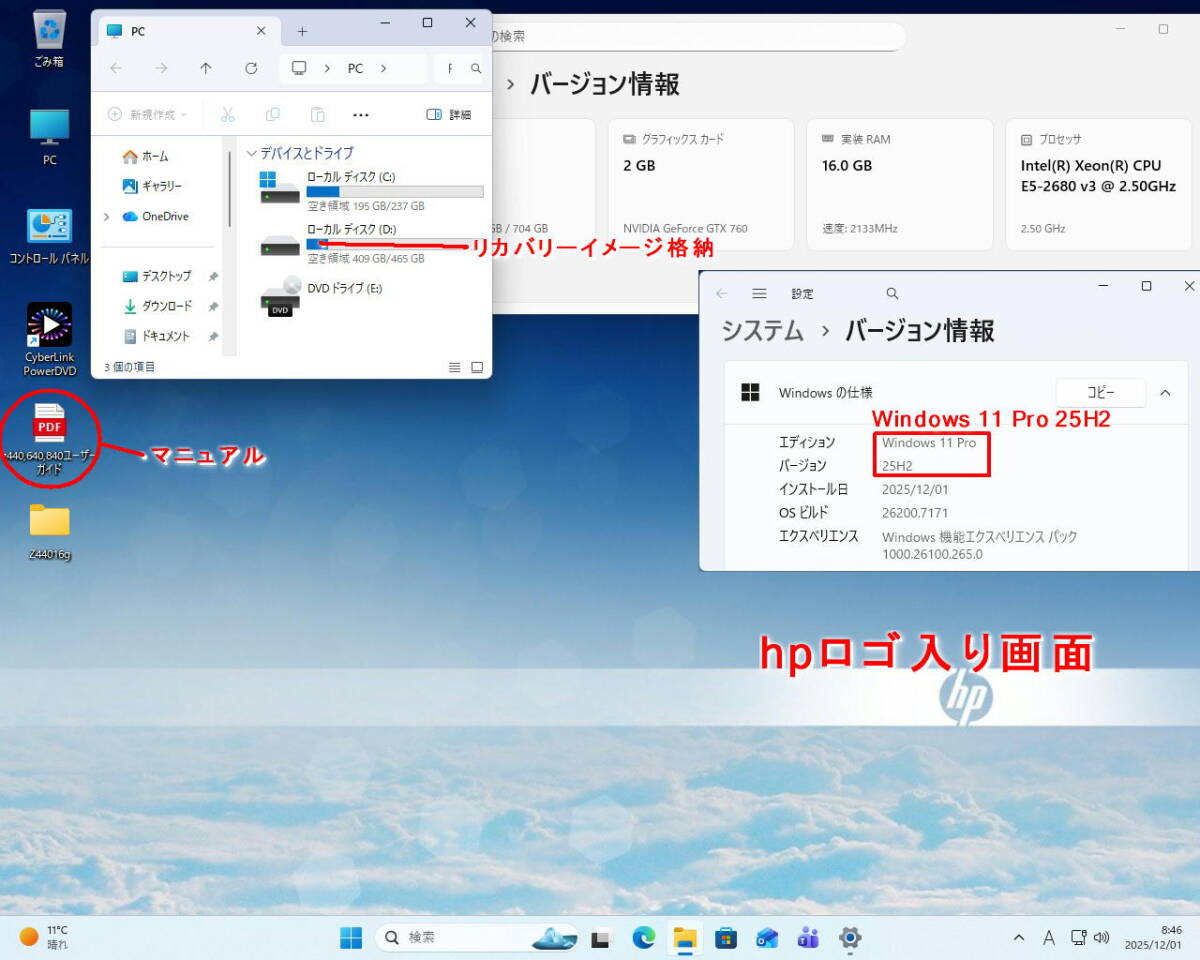Image resolution: width=1200 pixels, height=960 pixels.
Task: Collapse the デバイスとドライブ section
Action: pyautogui.click(x=250, y=153)
